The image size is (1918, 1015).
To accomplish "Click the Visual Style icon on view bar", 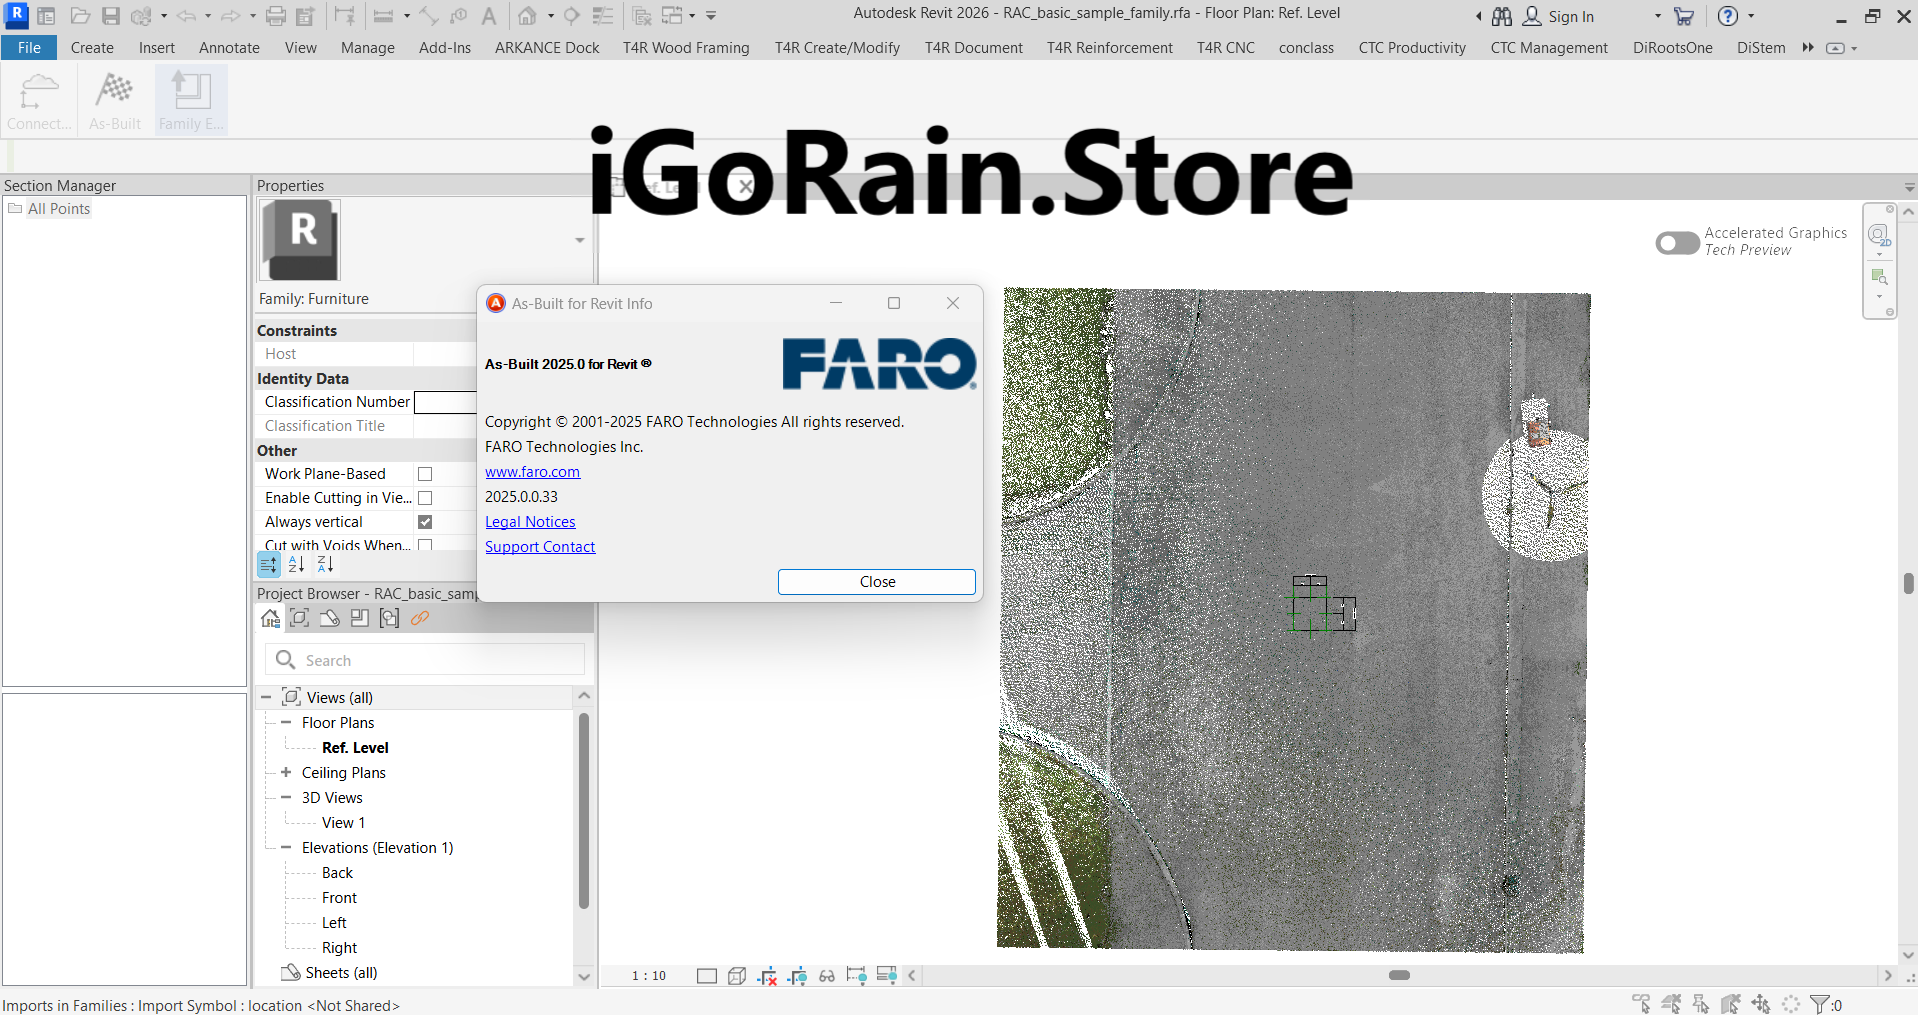I will pyautogui.click(x=737, y=976).
